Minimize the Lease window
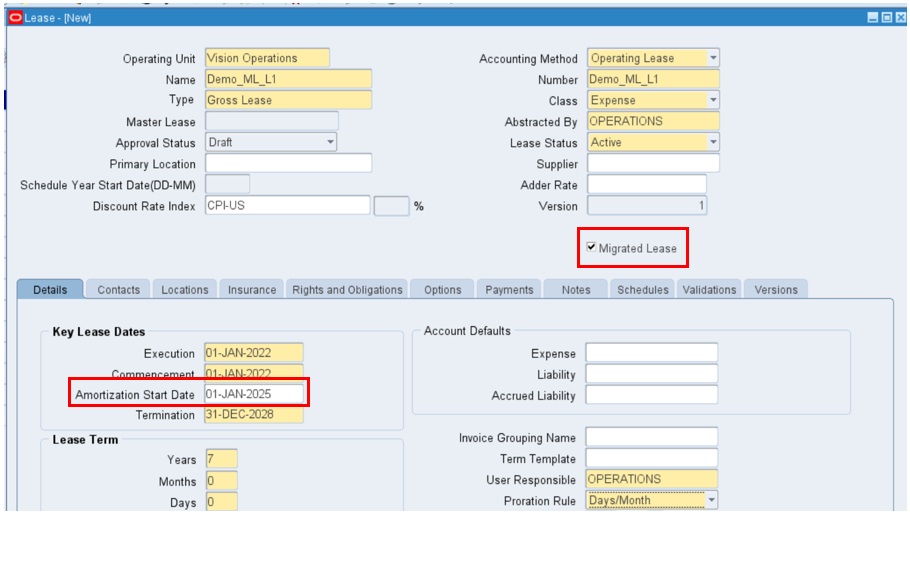 [872, 17]
